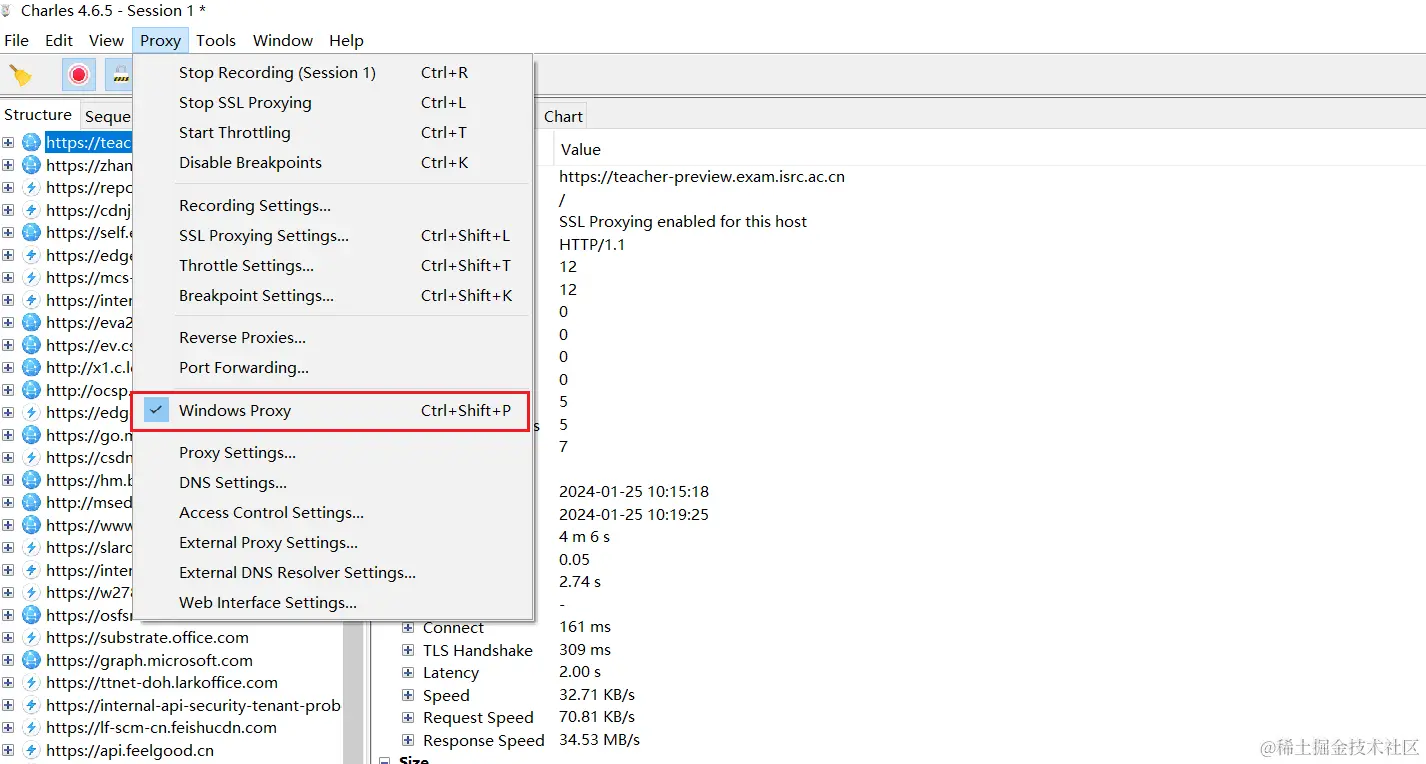Open the Edit menu
The width and height of the screenshot is (1426, 764).
tap(59, 40)
